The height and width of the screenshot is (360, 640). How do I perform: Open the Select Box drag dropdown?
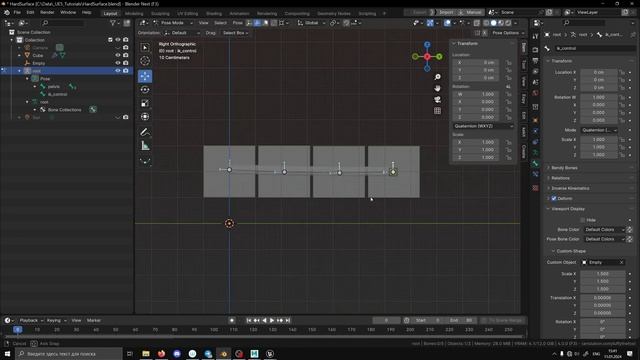coord(236,33)
